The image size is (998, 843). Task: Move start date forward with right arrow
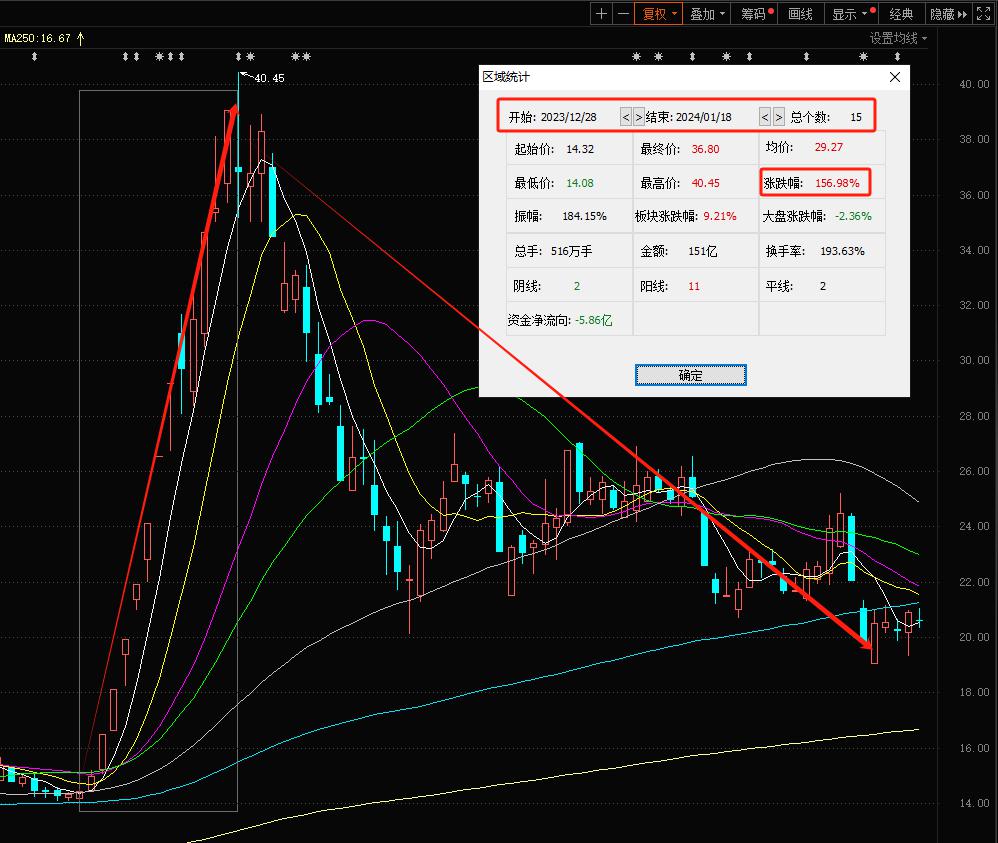(639, 117)
